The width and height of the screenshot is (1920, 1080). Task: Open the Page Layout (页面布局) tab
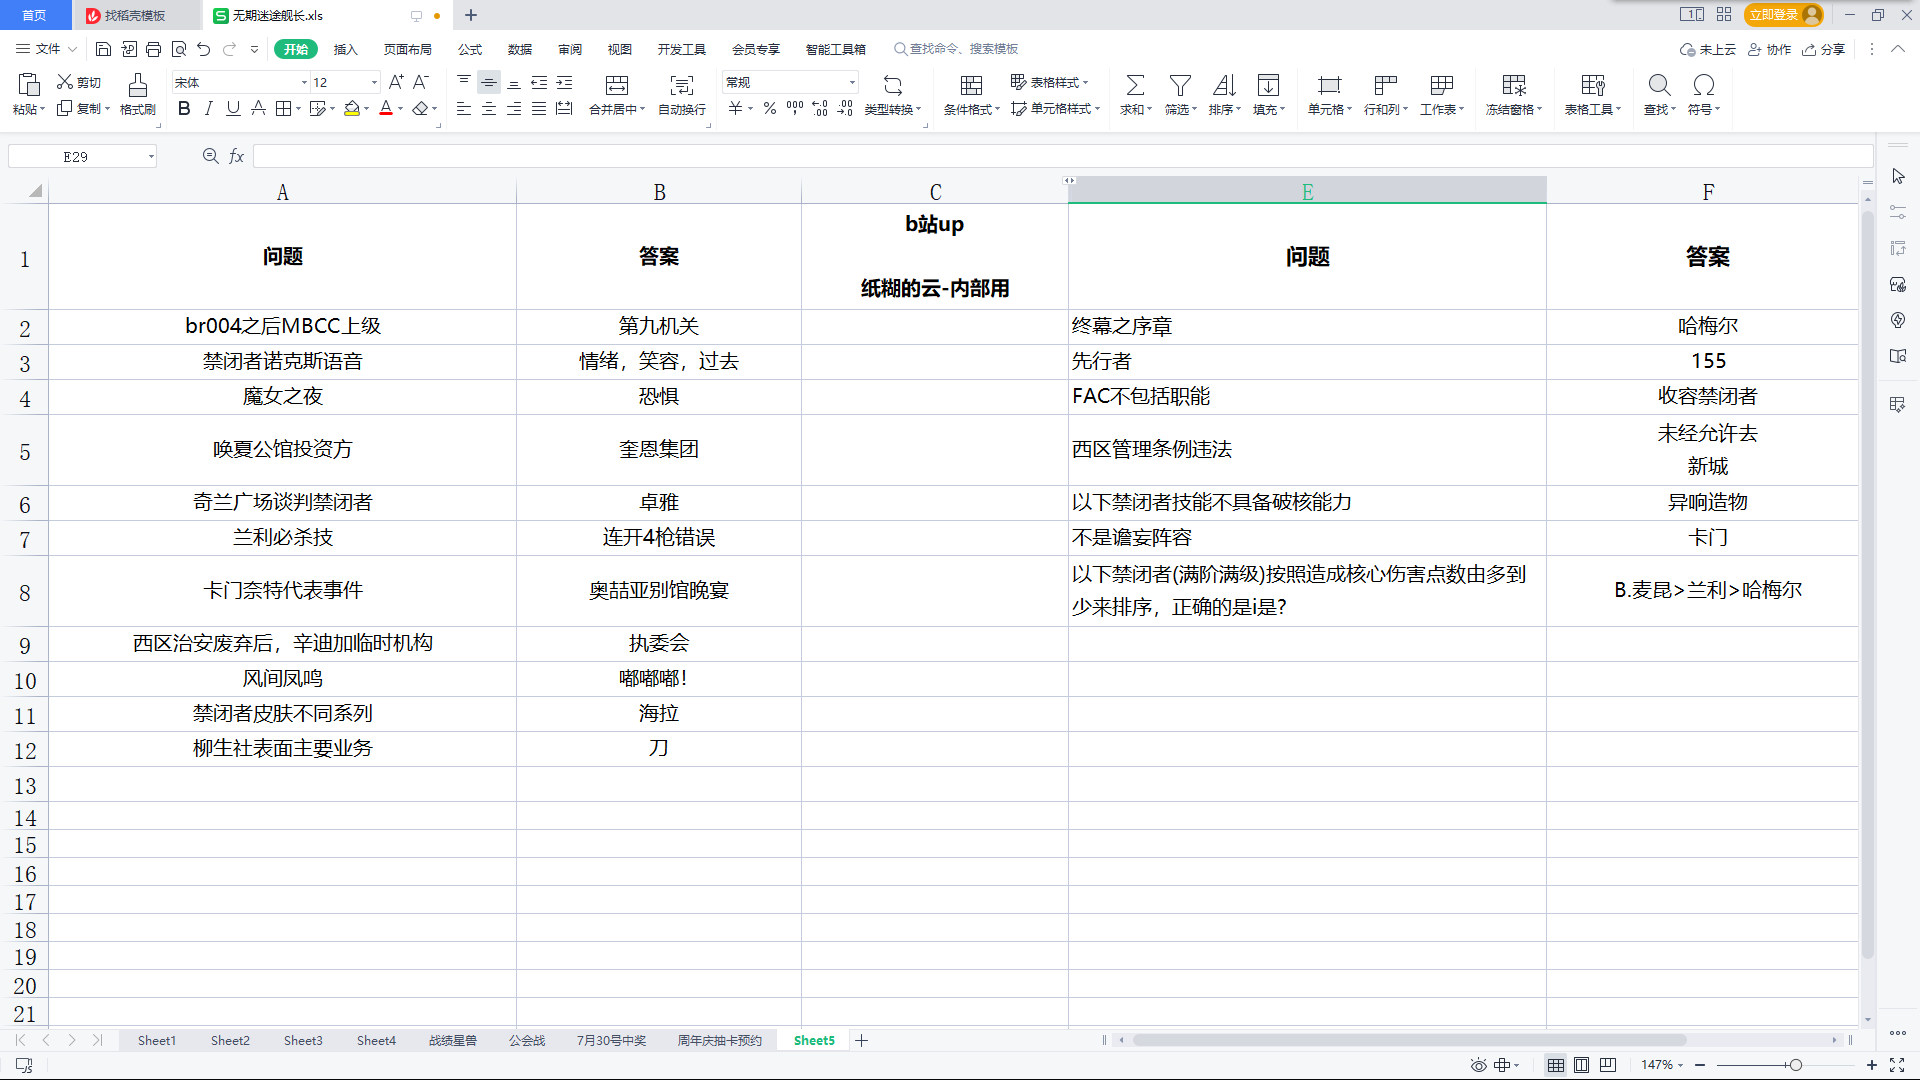[408, 49]
